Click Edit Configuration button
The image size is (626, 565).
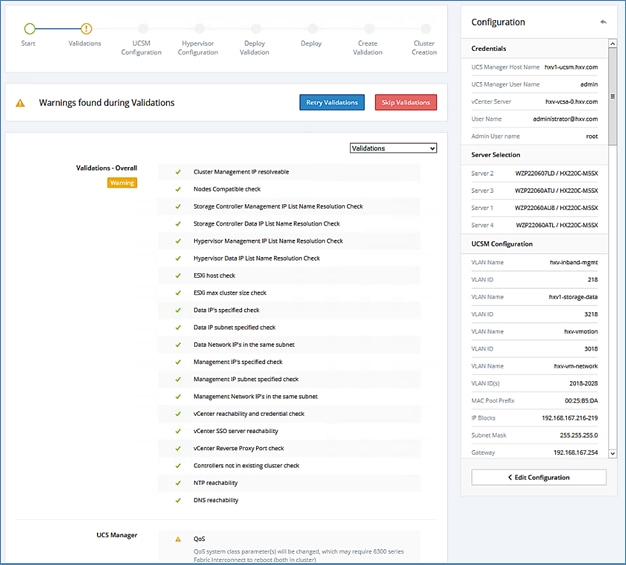539,477
